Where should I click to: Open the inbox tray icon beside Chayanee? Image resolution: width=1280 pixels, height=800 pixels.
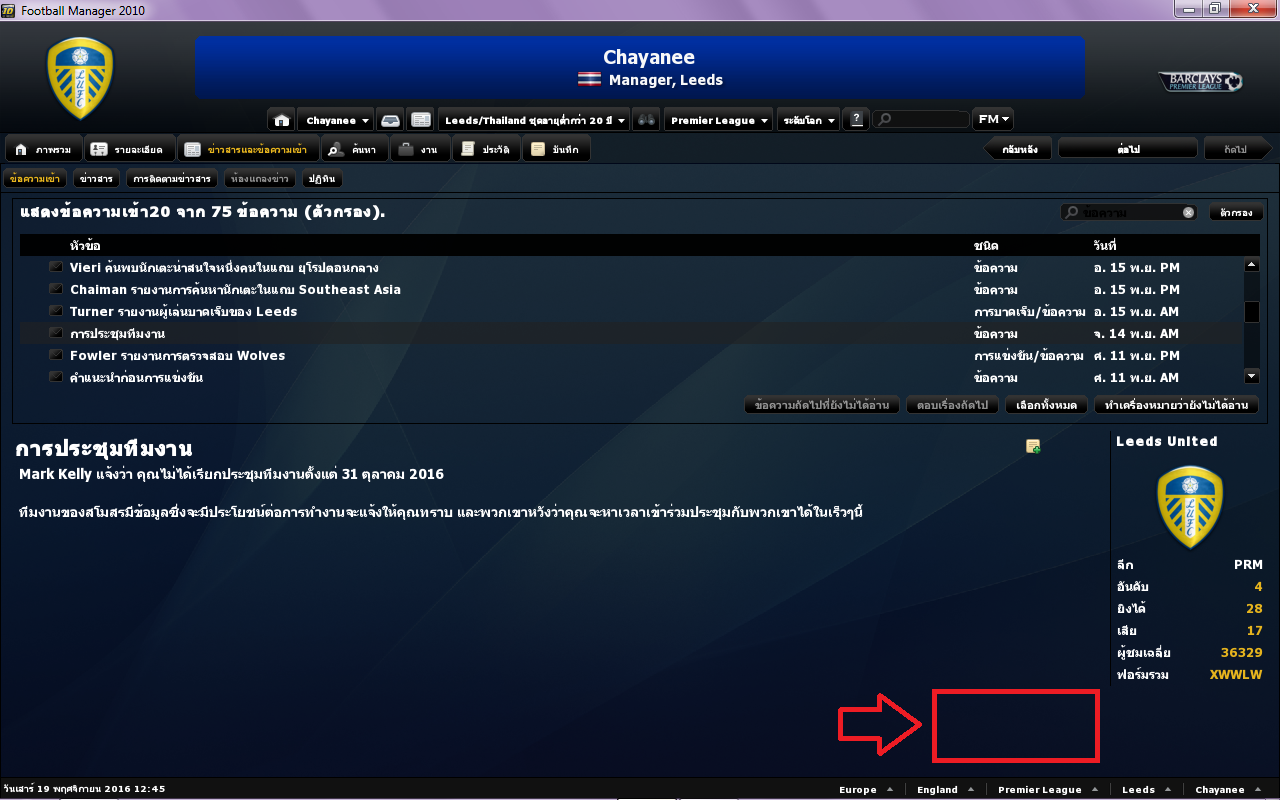click(391, 120)
